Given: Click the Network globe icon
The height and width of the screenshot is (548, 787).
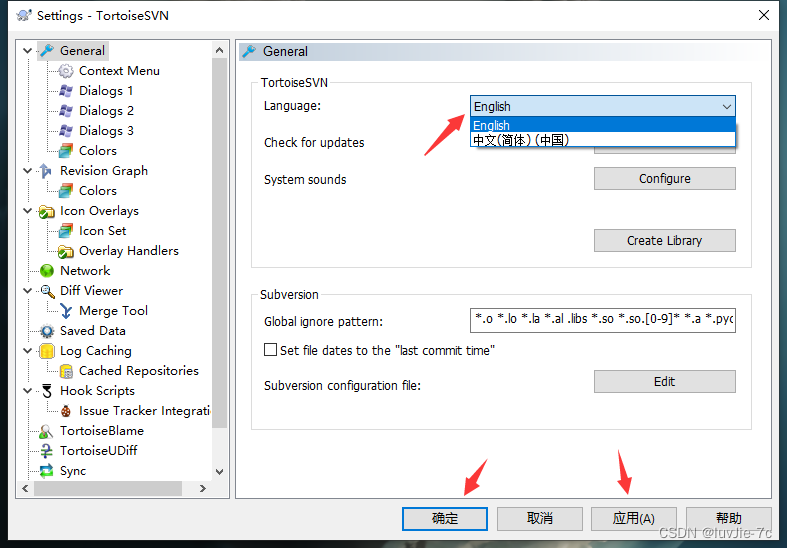Looking at the screenshot, I should 47,271.
